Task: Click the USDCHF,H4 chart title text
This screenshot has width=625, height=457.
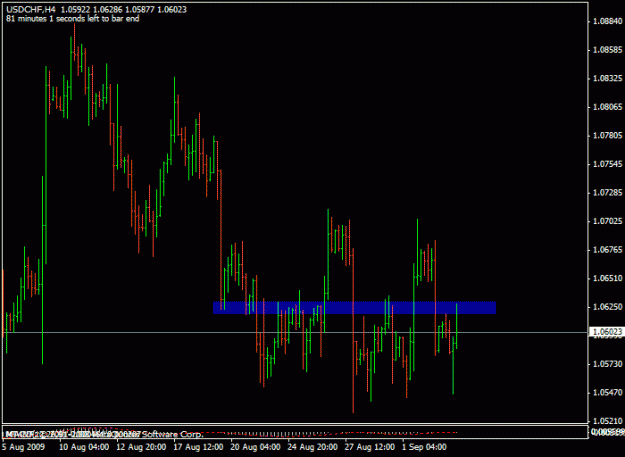Action: point(31,9)
